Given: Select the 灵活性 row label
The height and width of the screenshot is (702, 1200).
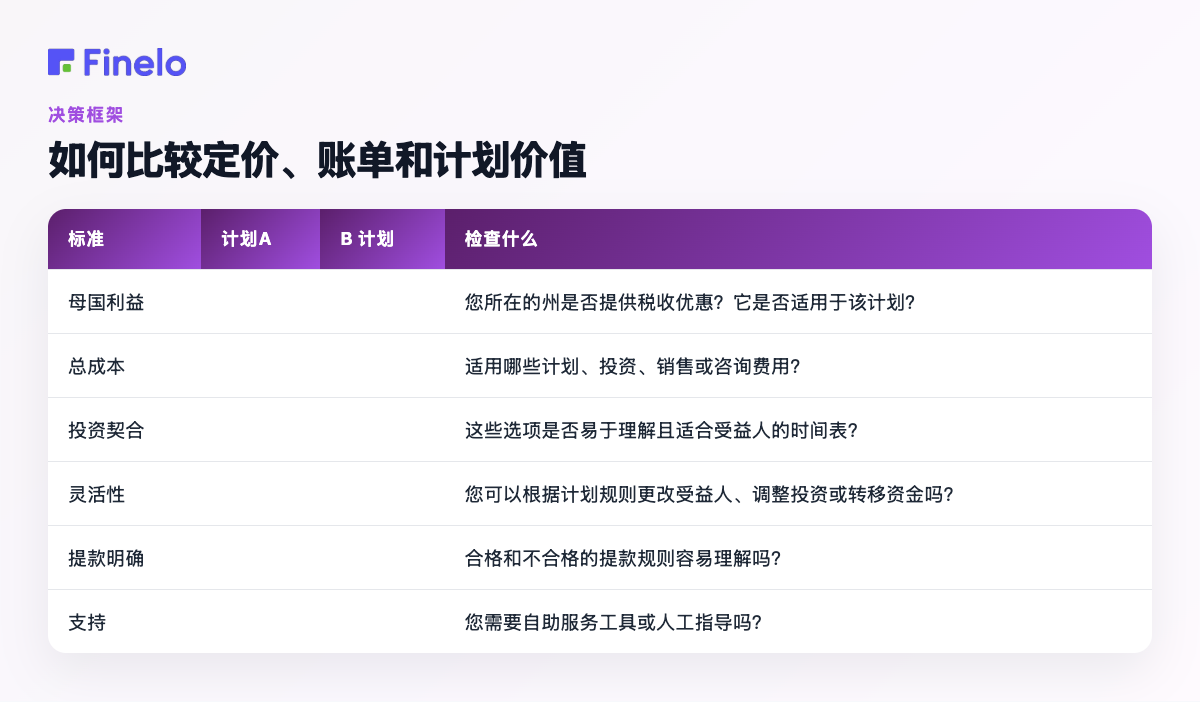Looking at the screenshot, I should point(96,494).
